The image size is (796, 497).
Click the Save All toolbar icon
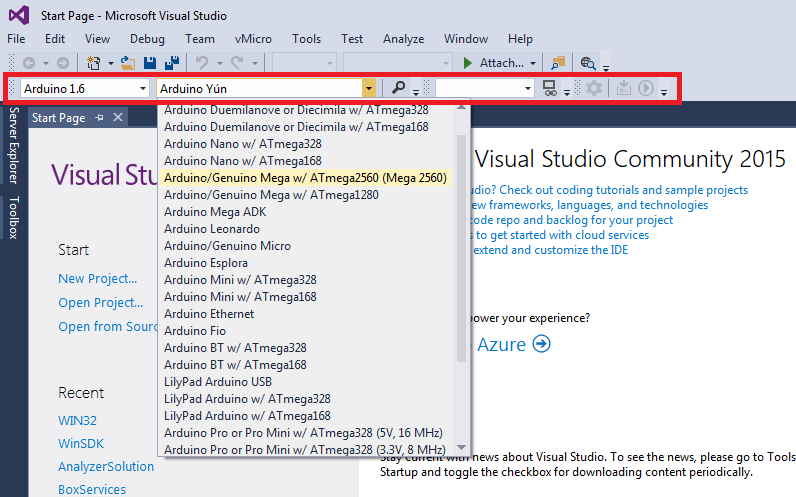pyautogui.click(x=172, y=63)
